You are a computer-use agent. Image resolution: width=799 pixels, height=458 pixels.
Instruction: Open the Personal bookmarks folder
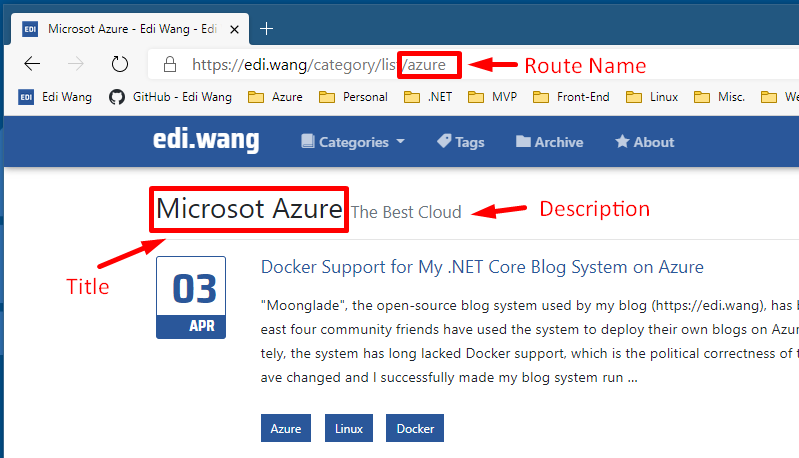pos(353,97)
